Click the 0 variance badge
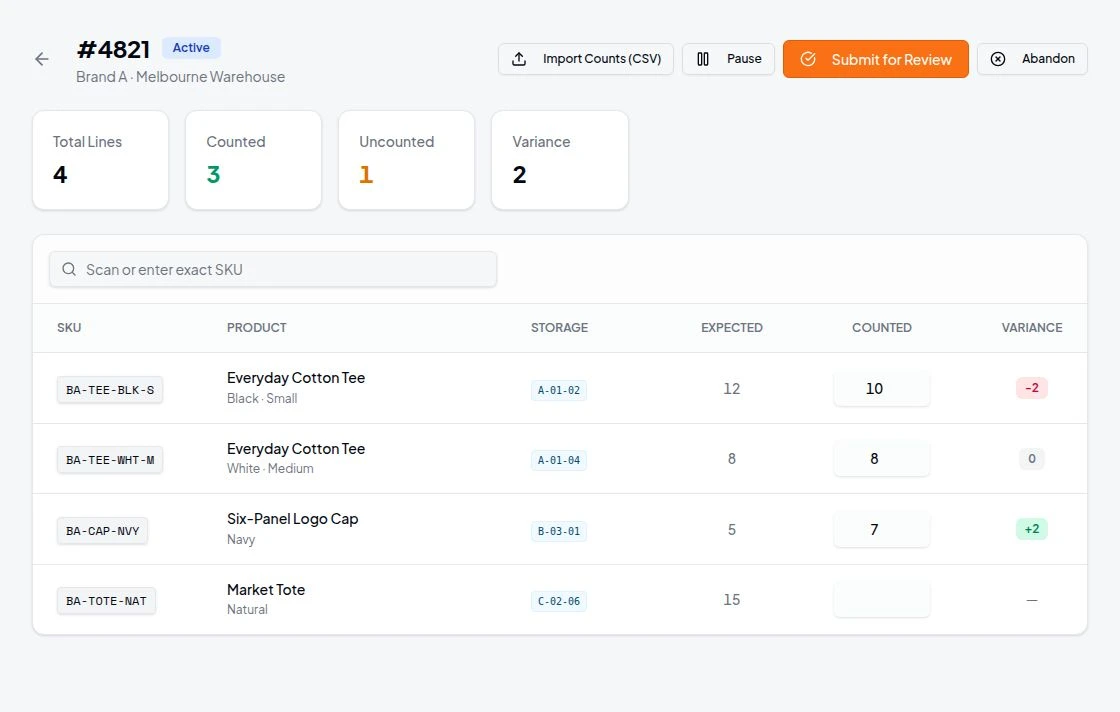Screen dimensions: 1120x712 coord(1031,458)
